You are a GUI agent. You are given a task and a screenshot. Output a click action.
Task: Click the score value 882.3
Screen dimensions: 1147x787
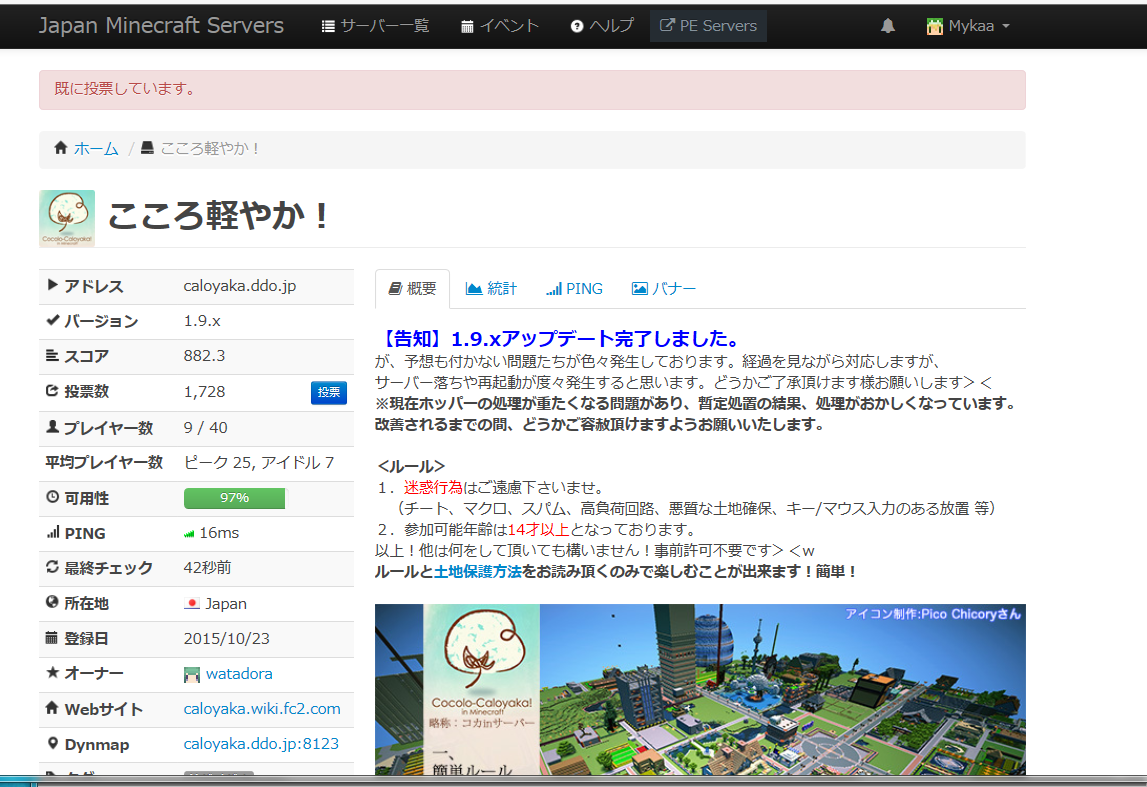(204, 356)
